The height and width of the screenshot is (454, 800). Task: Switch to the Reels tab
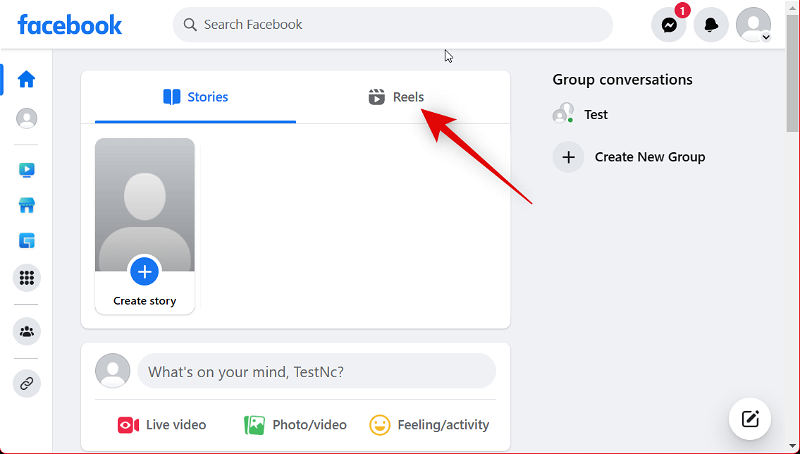click(x=396, y=97)
